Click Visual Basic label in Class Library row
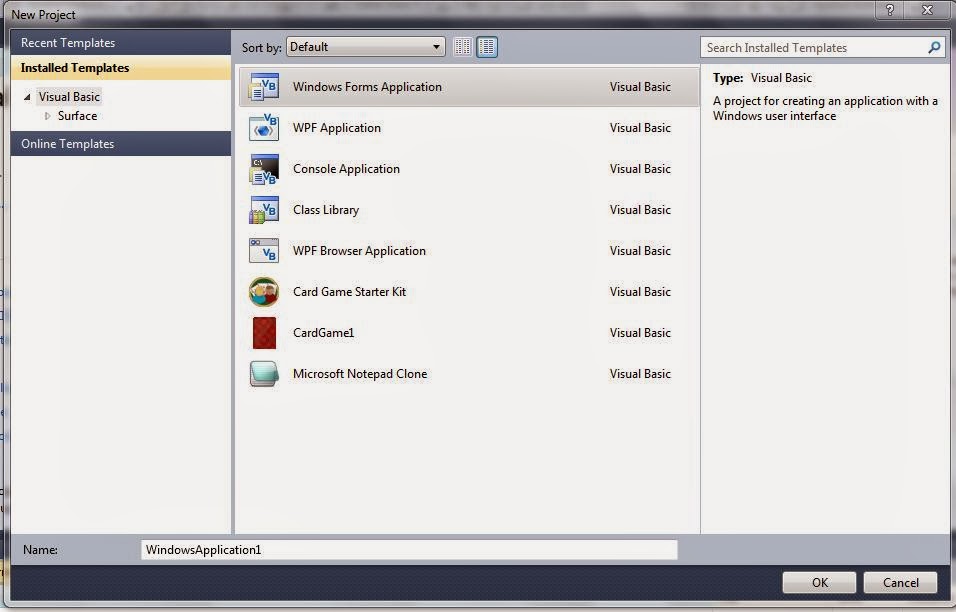 640,210
